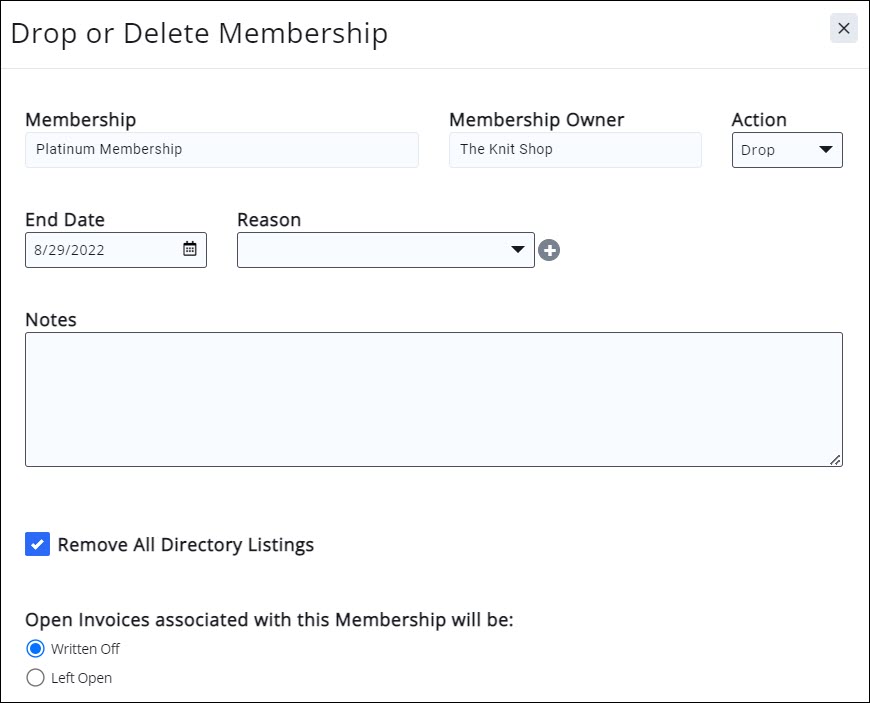Uncheck the Remove All Directory Listings checkbox
Image resolution: width=870 pixels, height=703 pixels.
(37, 545)
